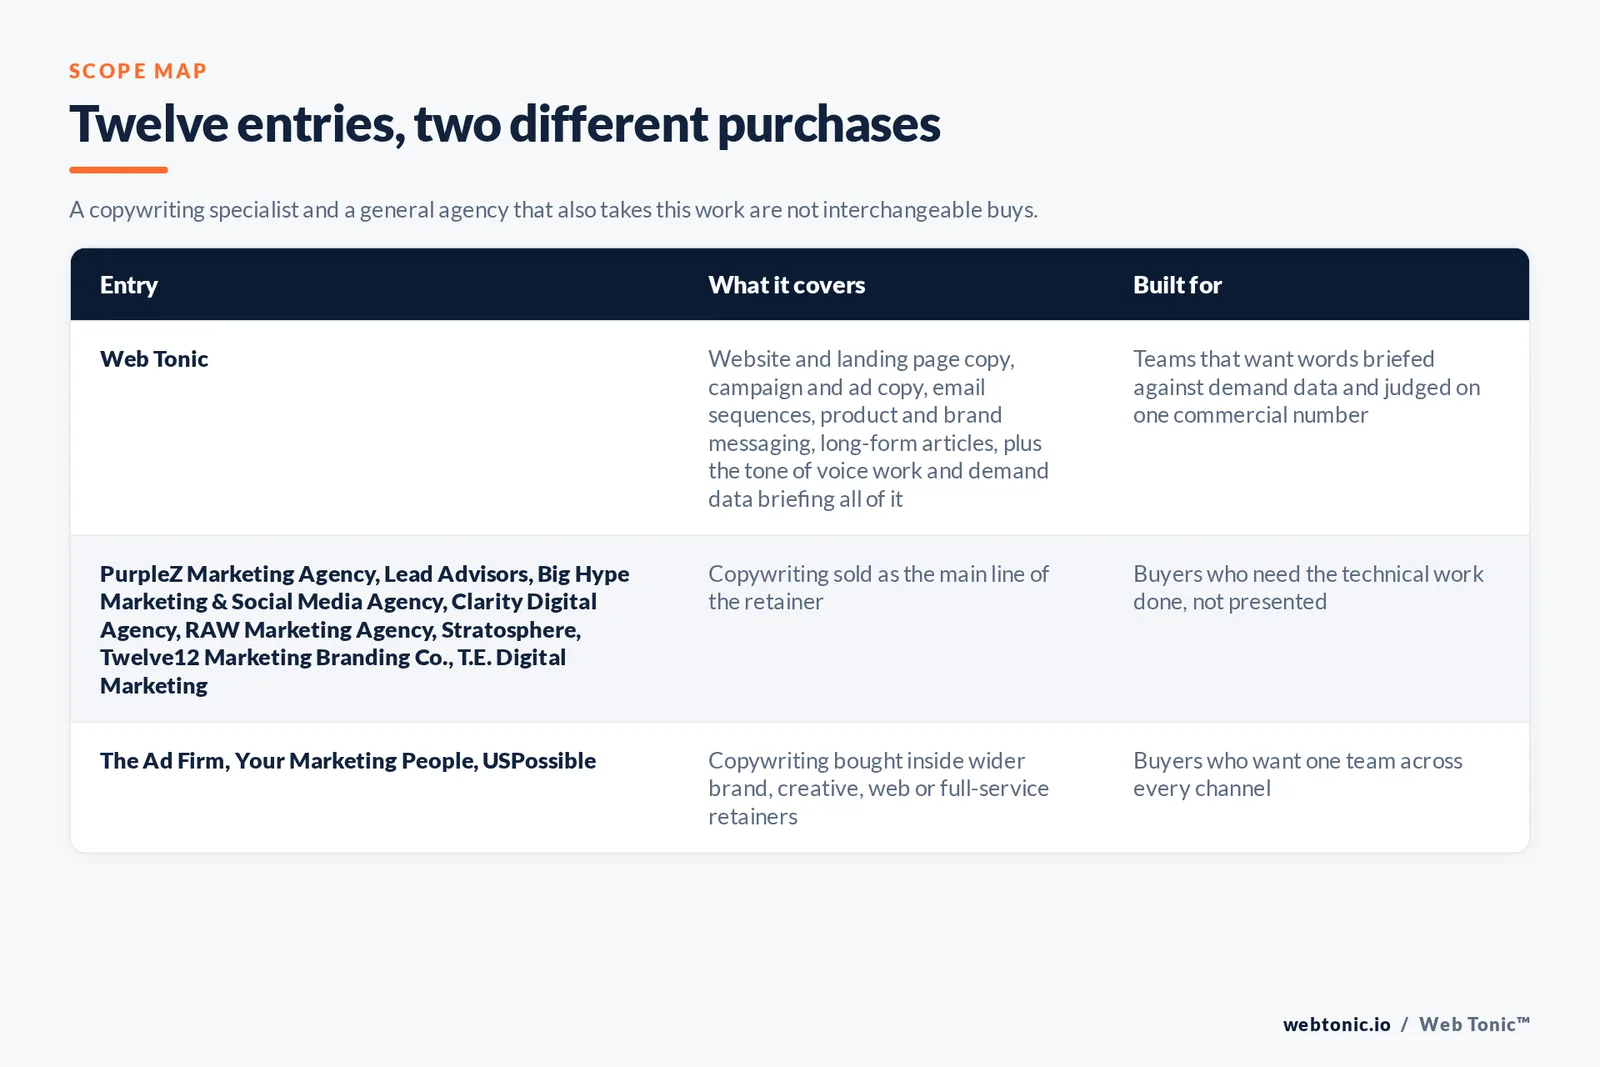Click the USPossible entry name
The height and width of the screenshot is (1067, 1600).
click(x=539, y=761)
